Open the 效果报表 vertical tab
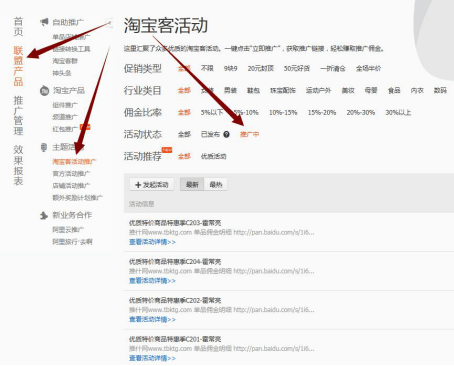Image resolution: width=454 pixels, height=366 pixels. pos(18,165)
